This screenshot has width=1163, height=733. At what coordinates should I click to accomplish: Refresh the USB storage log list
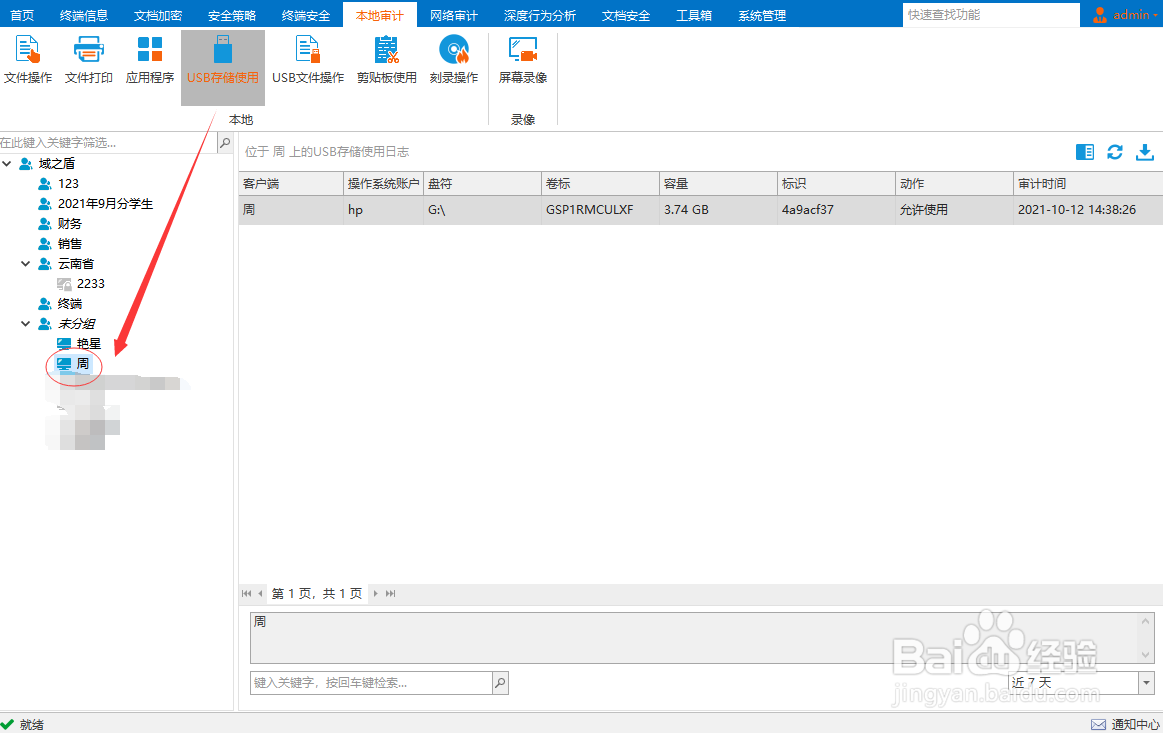pos(1114,151)
